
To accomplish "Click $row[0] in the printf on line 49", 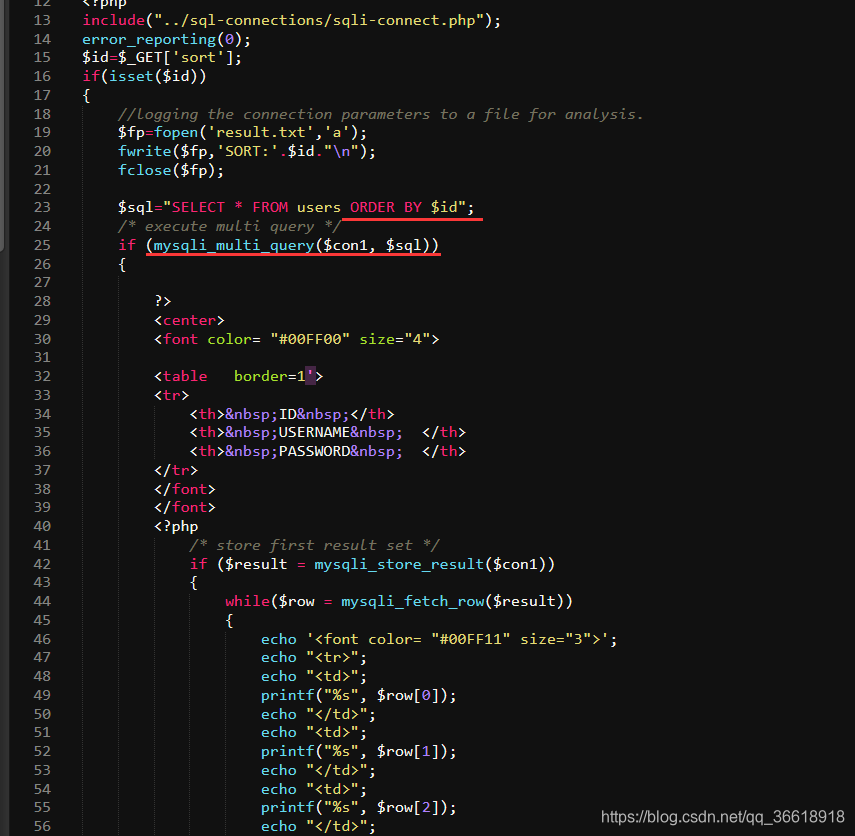I will pos(408,696).
